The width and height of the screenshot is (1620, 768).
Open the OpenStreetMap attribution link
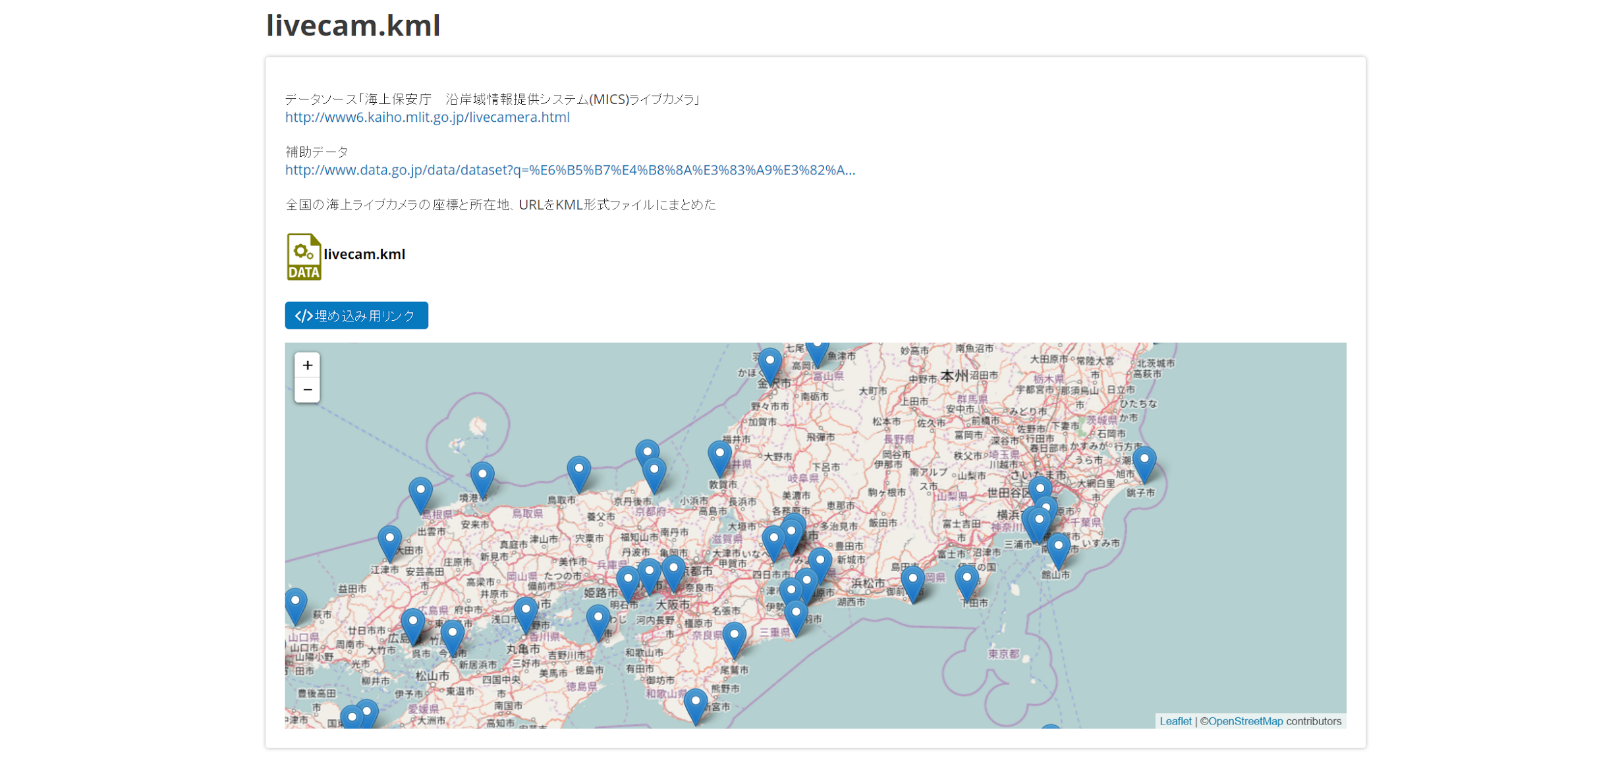1245,721
